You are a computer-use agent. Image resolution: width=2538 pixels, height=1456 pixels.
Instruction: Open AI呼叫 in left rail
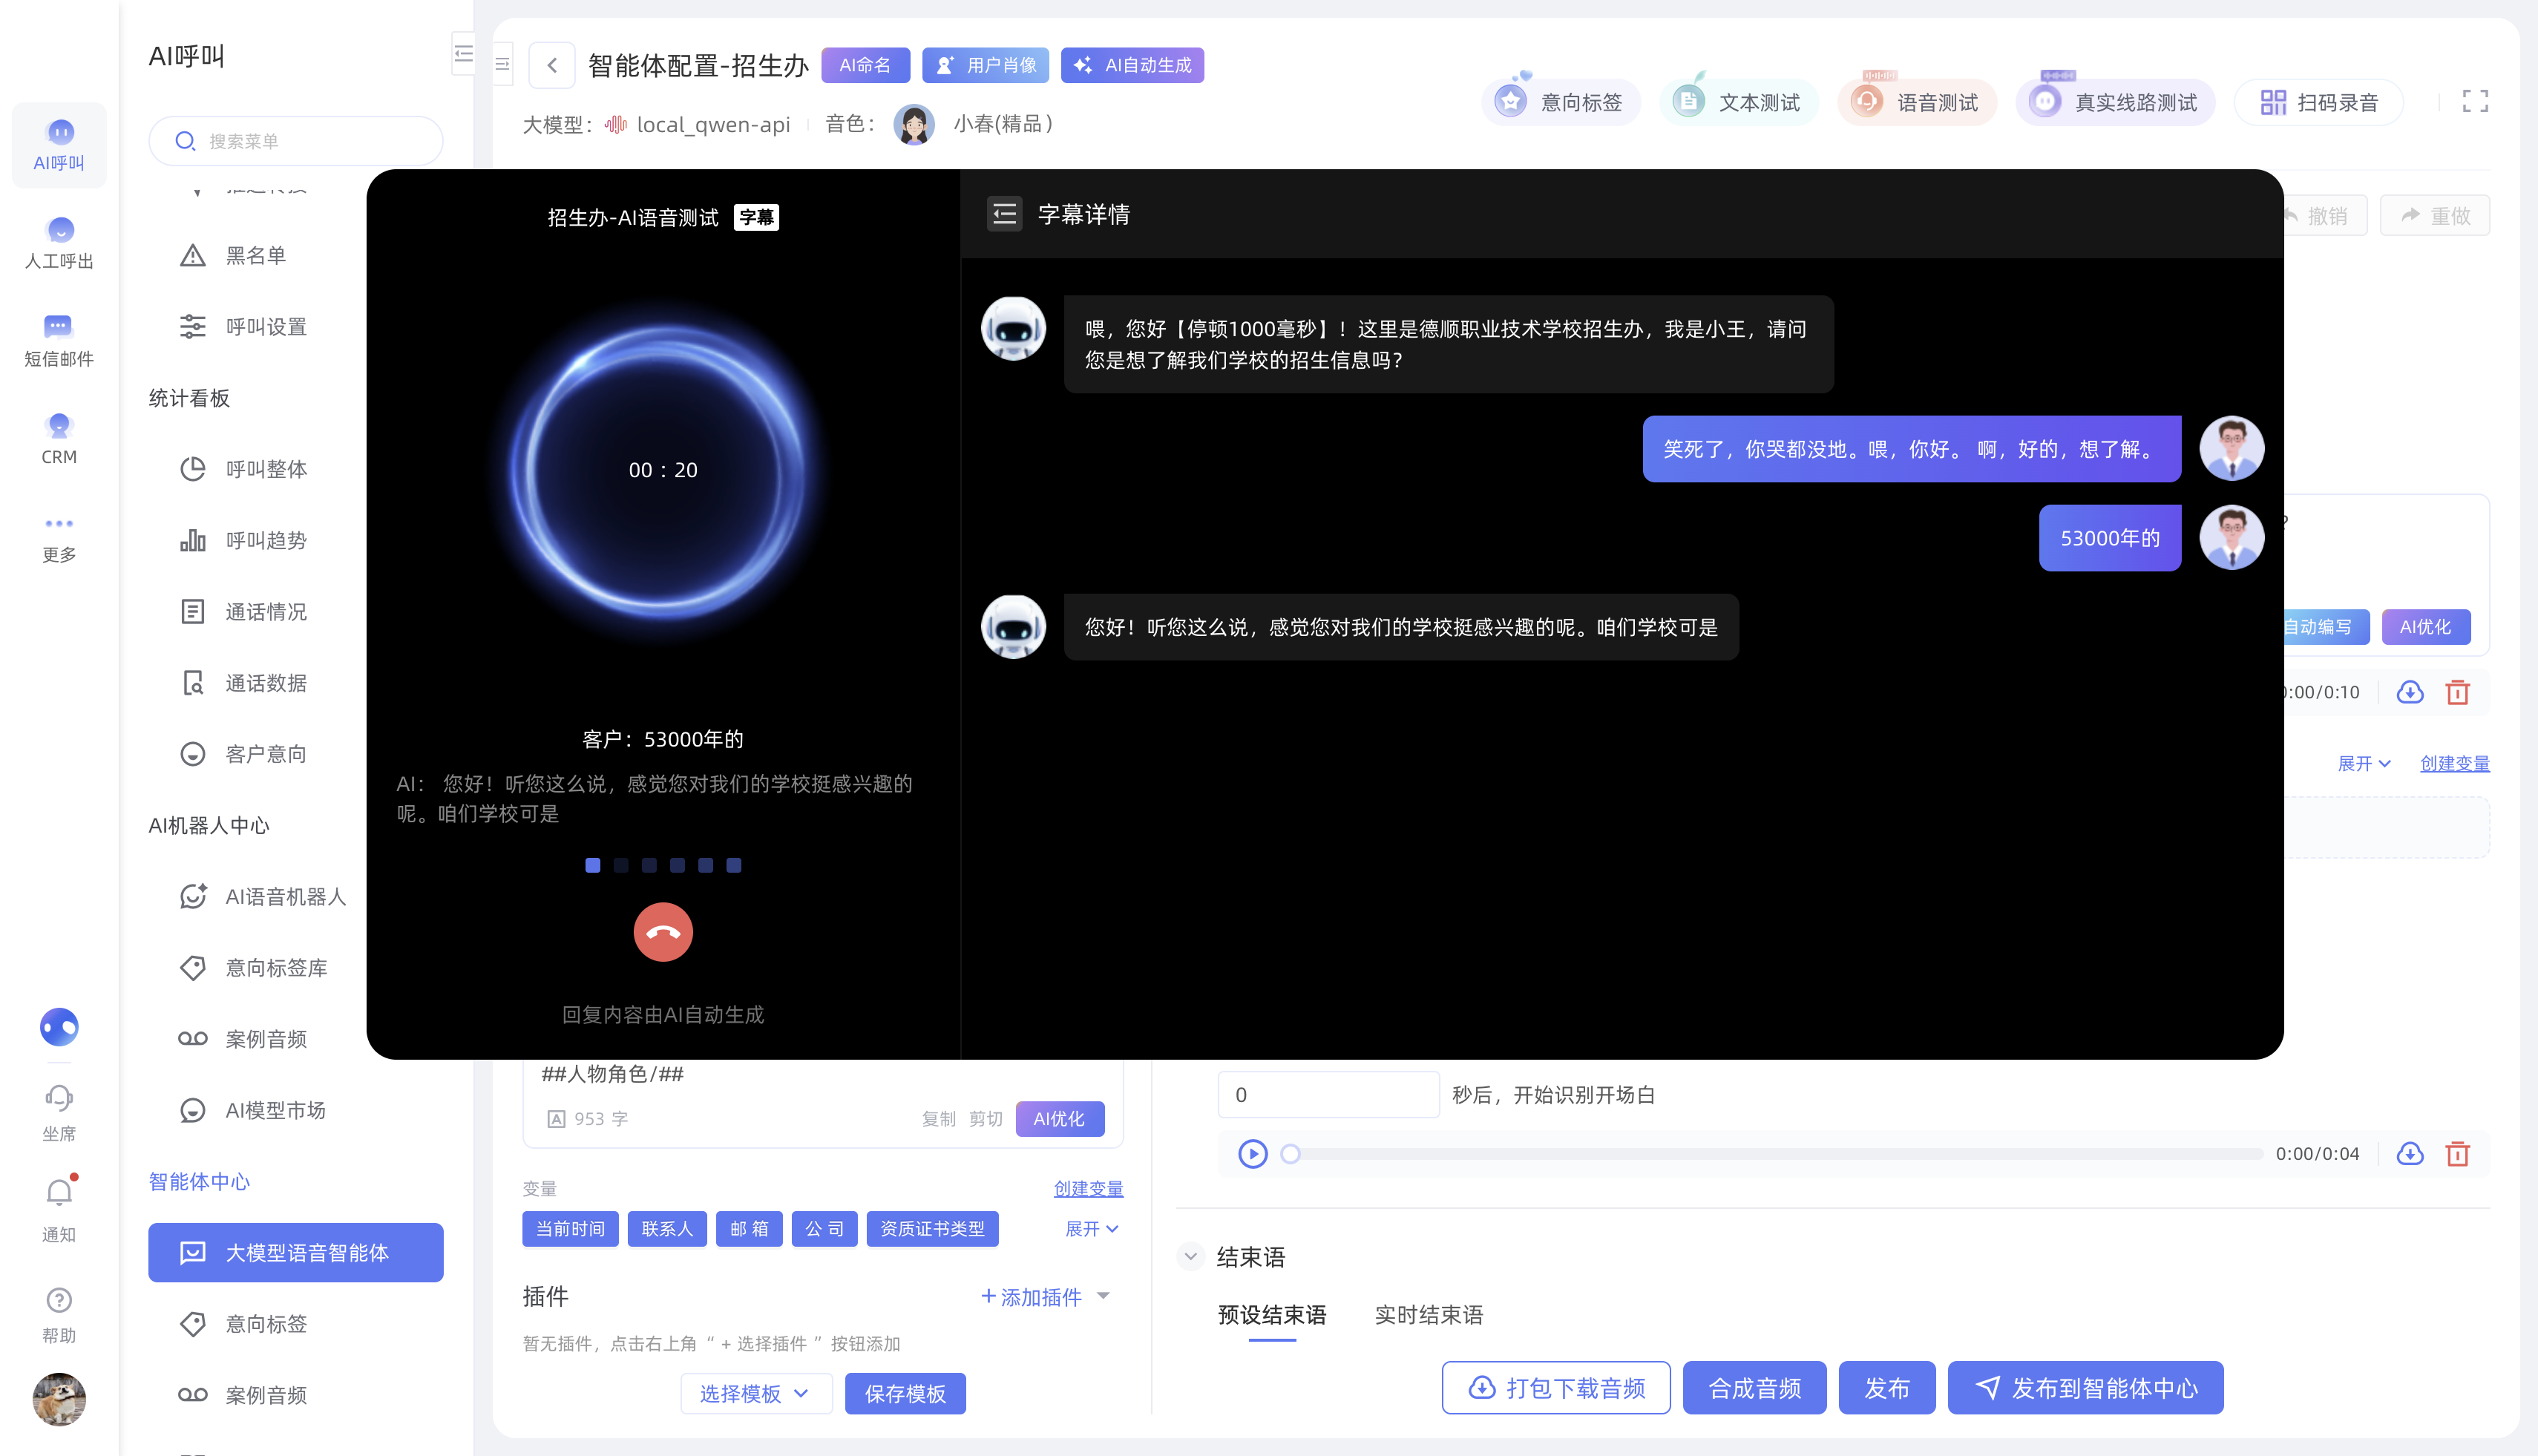point(59,145)
